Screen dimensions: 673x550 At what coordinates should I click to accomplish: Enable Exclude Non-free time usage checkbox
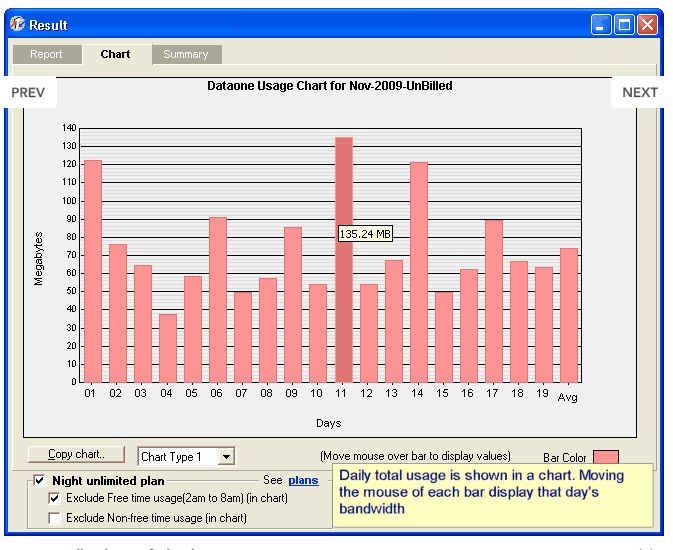pyautogui.click(x=54, y=518)
